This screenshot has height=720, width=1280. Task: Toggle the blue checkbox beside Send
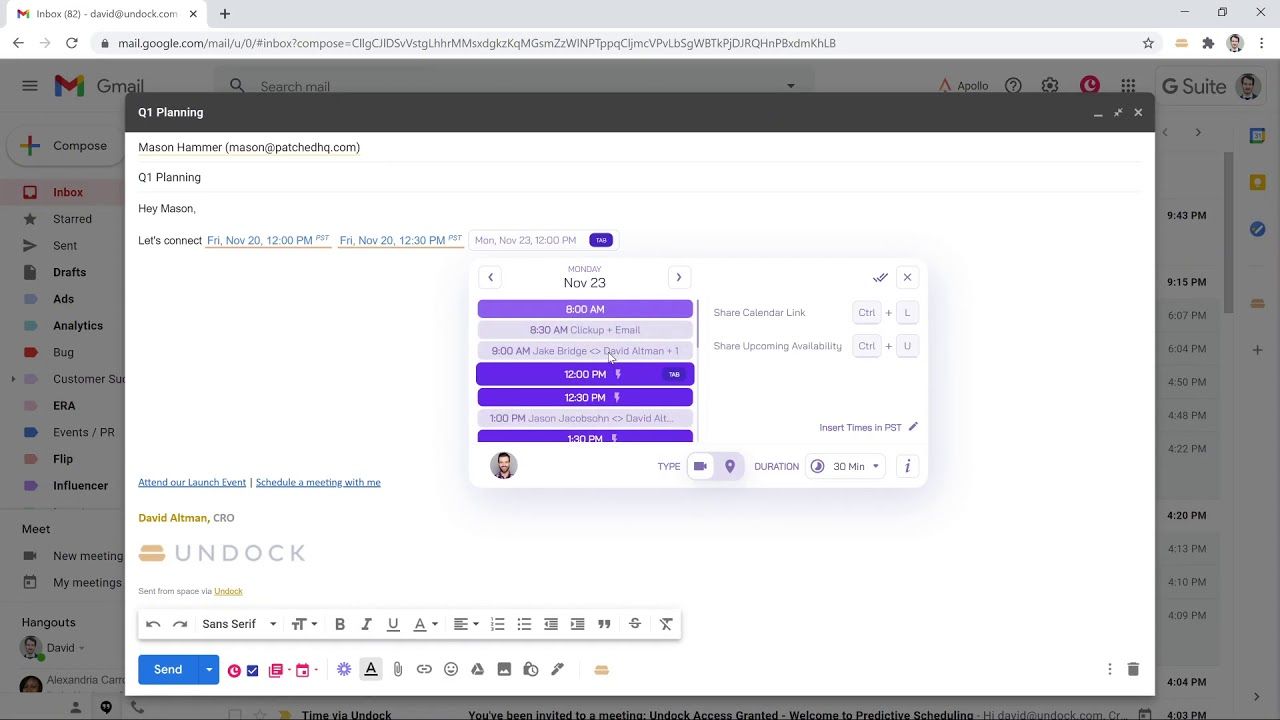[252, 671]
